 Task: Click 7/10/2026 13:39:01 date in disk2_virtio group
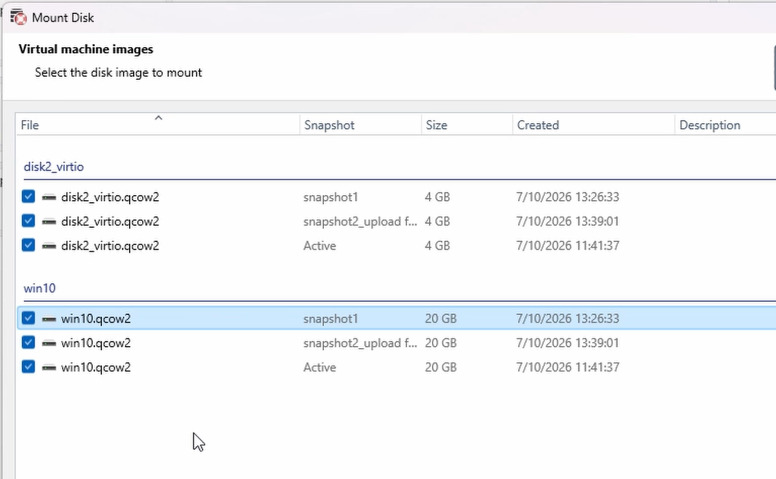coord(567,221)
